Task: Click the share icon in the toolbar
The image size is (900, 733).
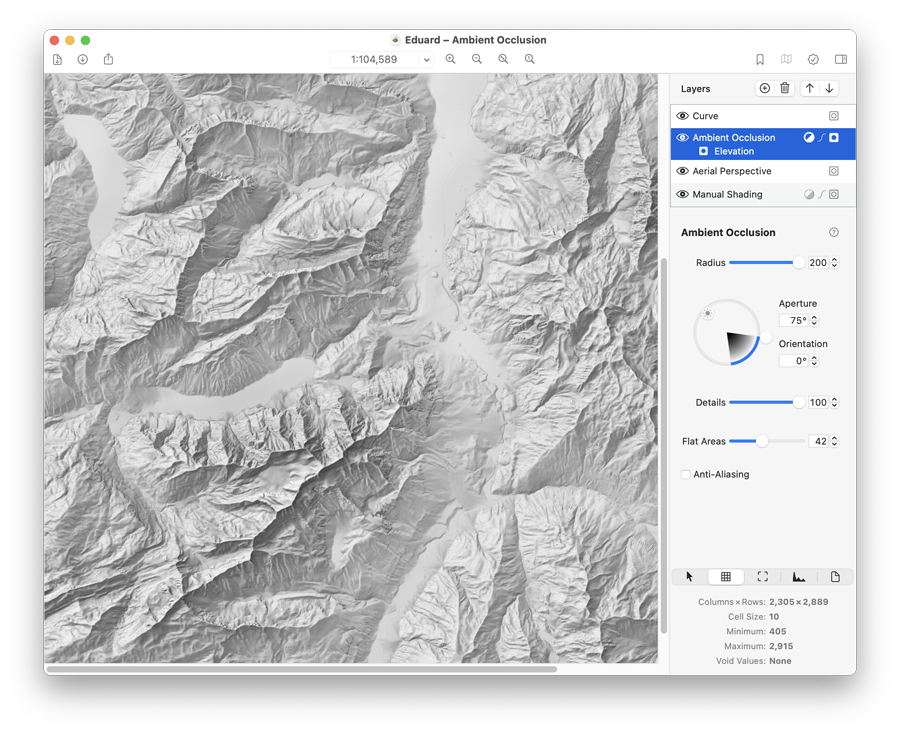Action: pos(107,59)
